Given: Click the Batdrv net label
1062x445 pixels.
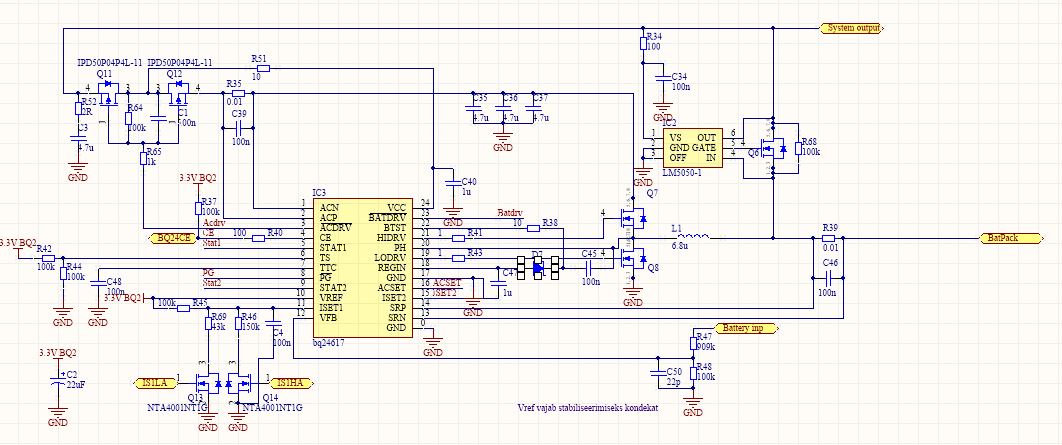Looking at the screenshot, I should [x=510, y=213].
